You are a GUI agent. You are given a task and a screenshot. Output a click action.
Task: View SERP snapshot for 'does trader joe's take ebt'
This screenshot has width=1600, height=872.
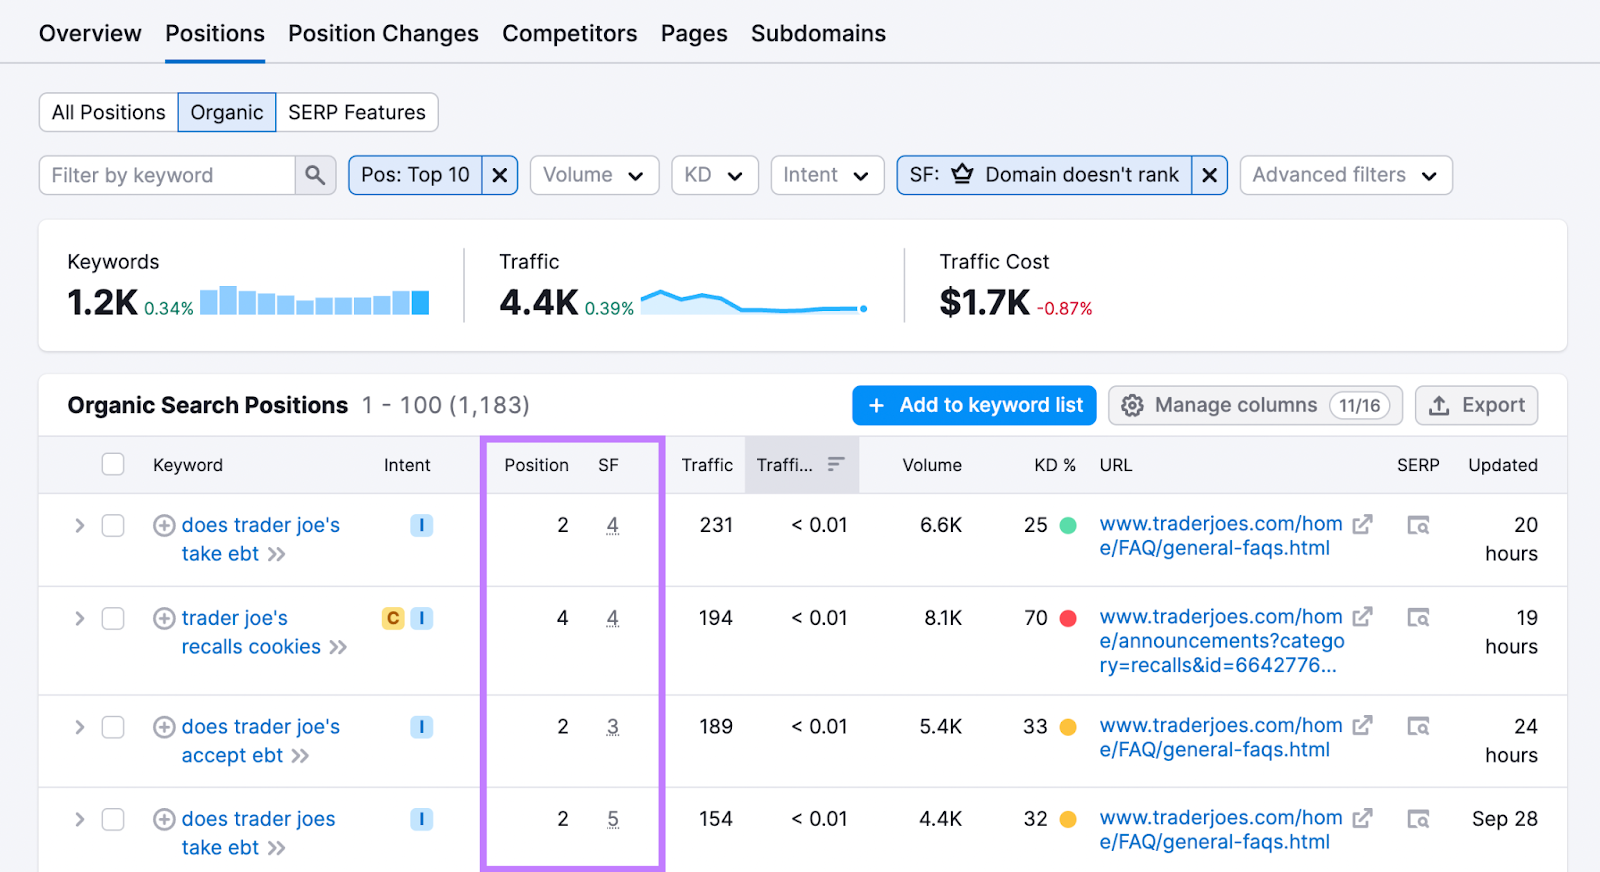1418,525
